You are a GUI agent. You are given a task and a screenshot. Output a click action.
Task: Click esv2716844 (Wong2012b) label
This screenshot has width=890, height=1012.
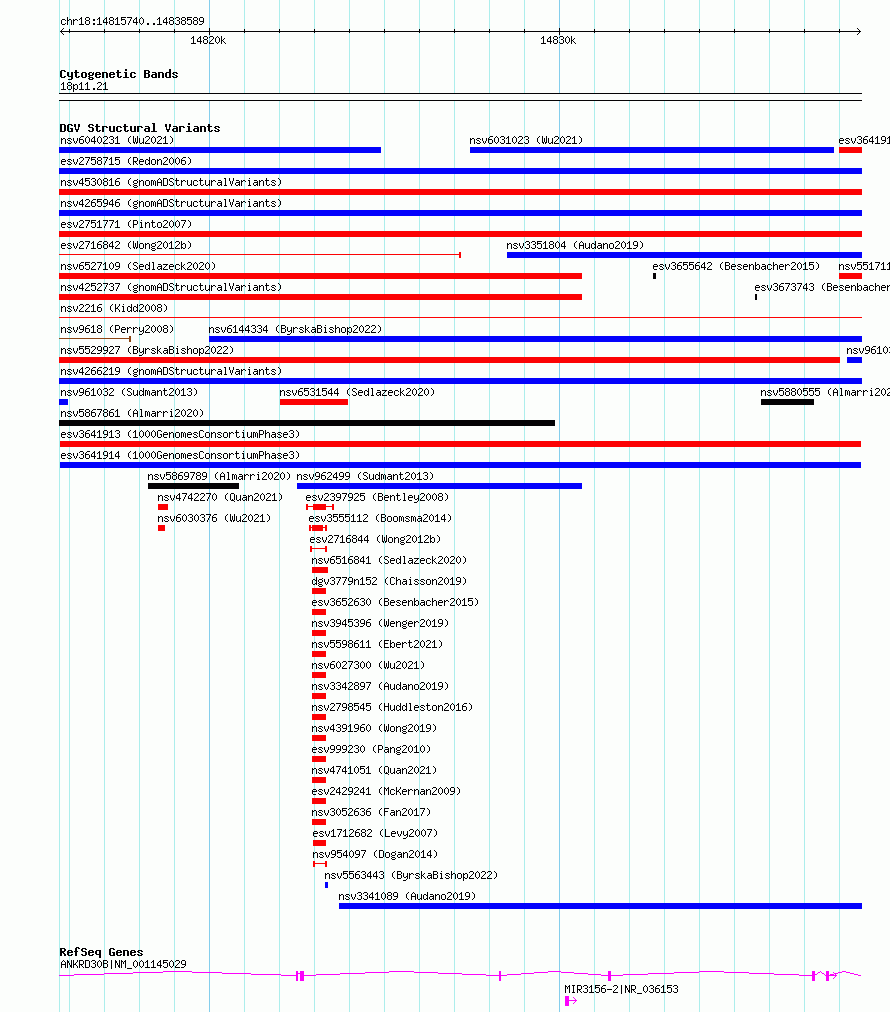(x=375, y=539)
